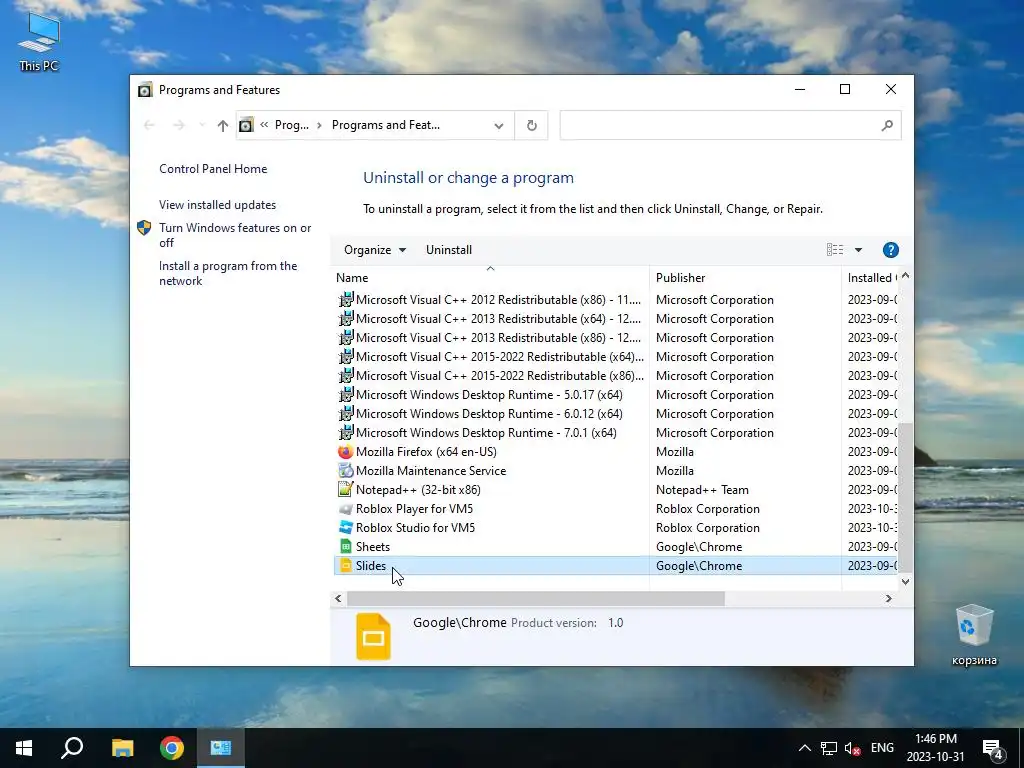This screenshot has width=1024, height=768.
Task: Click the Mozilla Maintenance Service icon
Action: click(x=345, y=471)
